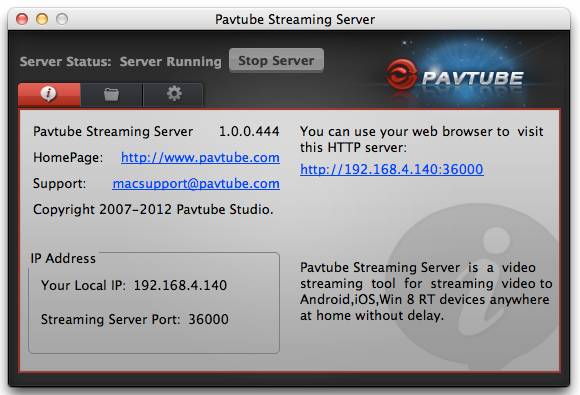Click the IP Address group label
This screenshot has height=395, width=580.
click(x=63, y=258)
